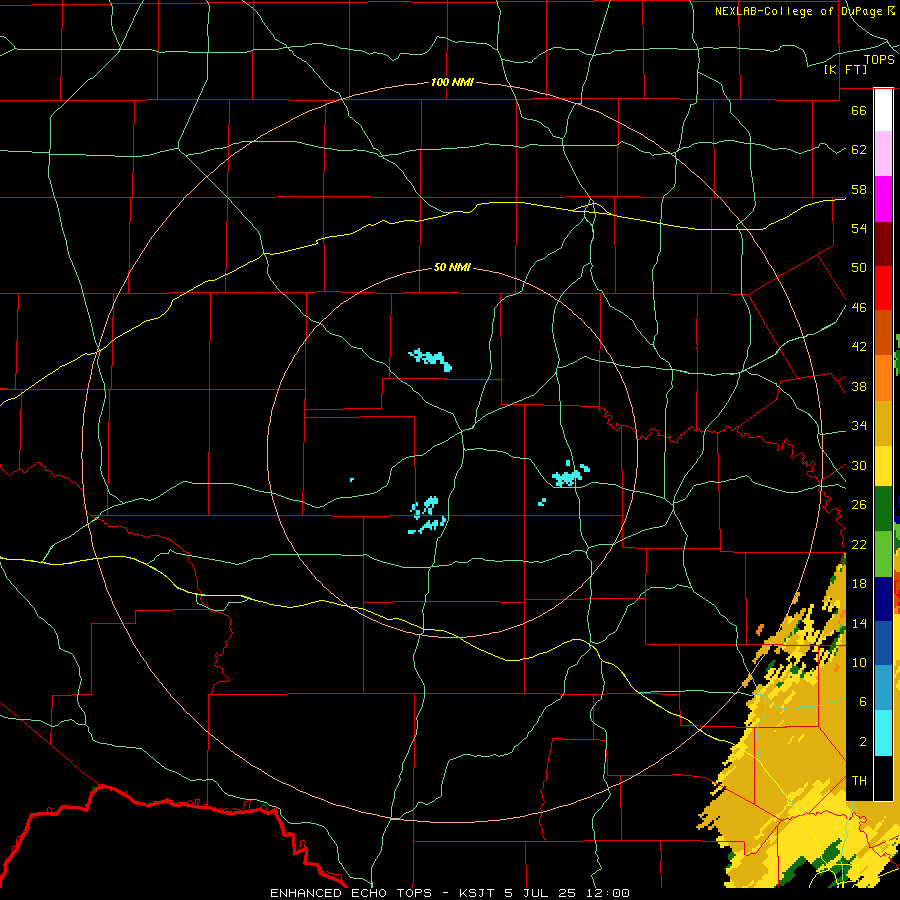
Task: Click the "100 NMI" range ring label
Action: [452, 82]
